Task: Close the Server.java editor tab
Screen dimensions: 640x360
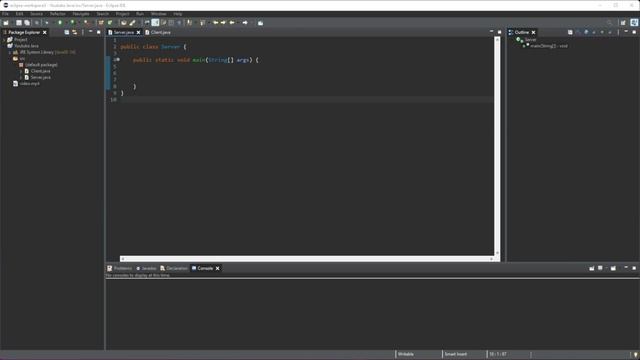Action: (138, 32)
